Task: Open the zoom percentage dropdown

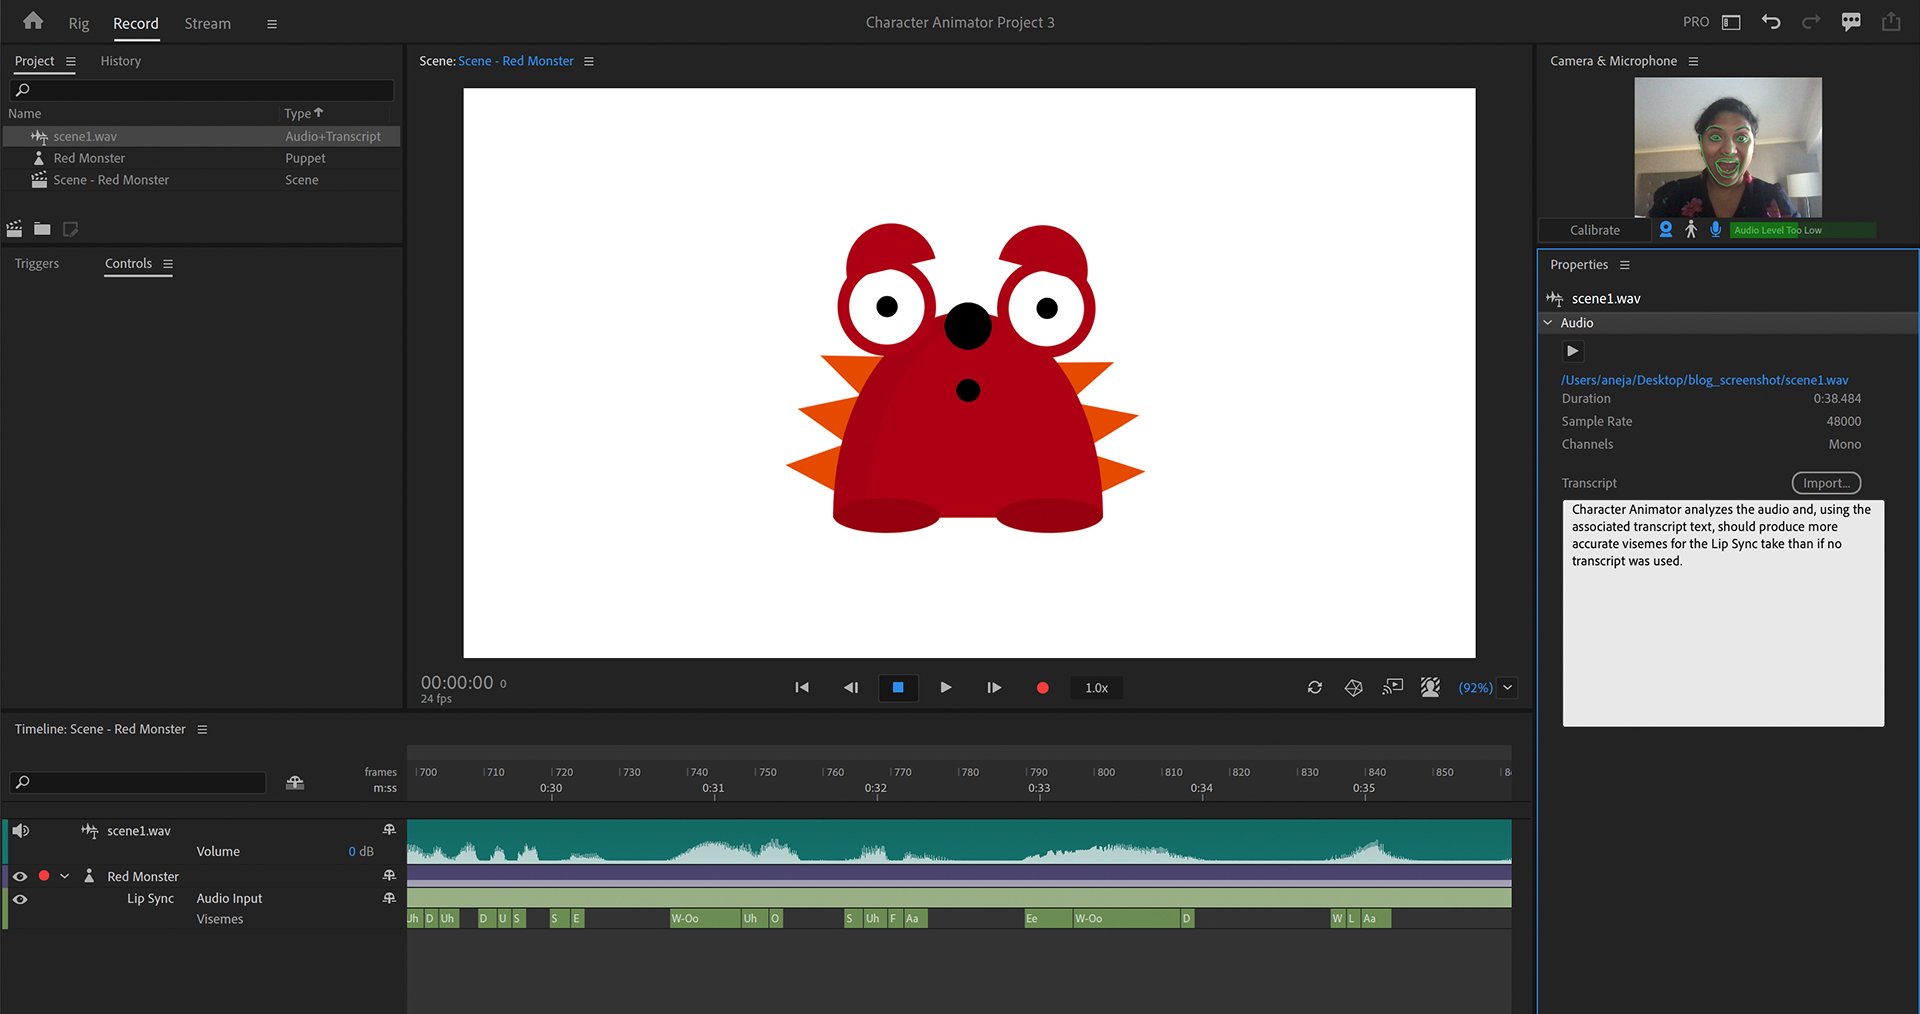Action: click(x=1507, y=688)
